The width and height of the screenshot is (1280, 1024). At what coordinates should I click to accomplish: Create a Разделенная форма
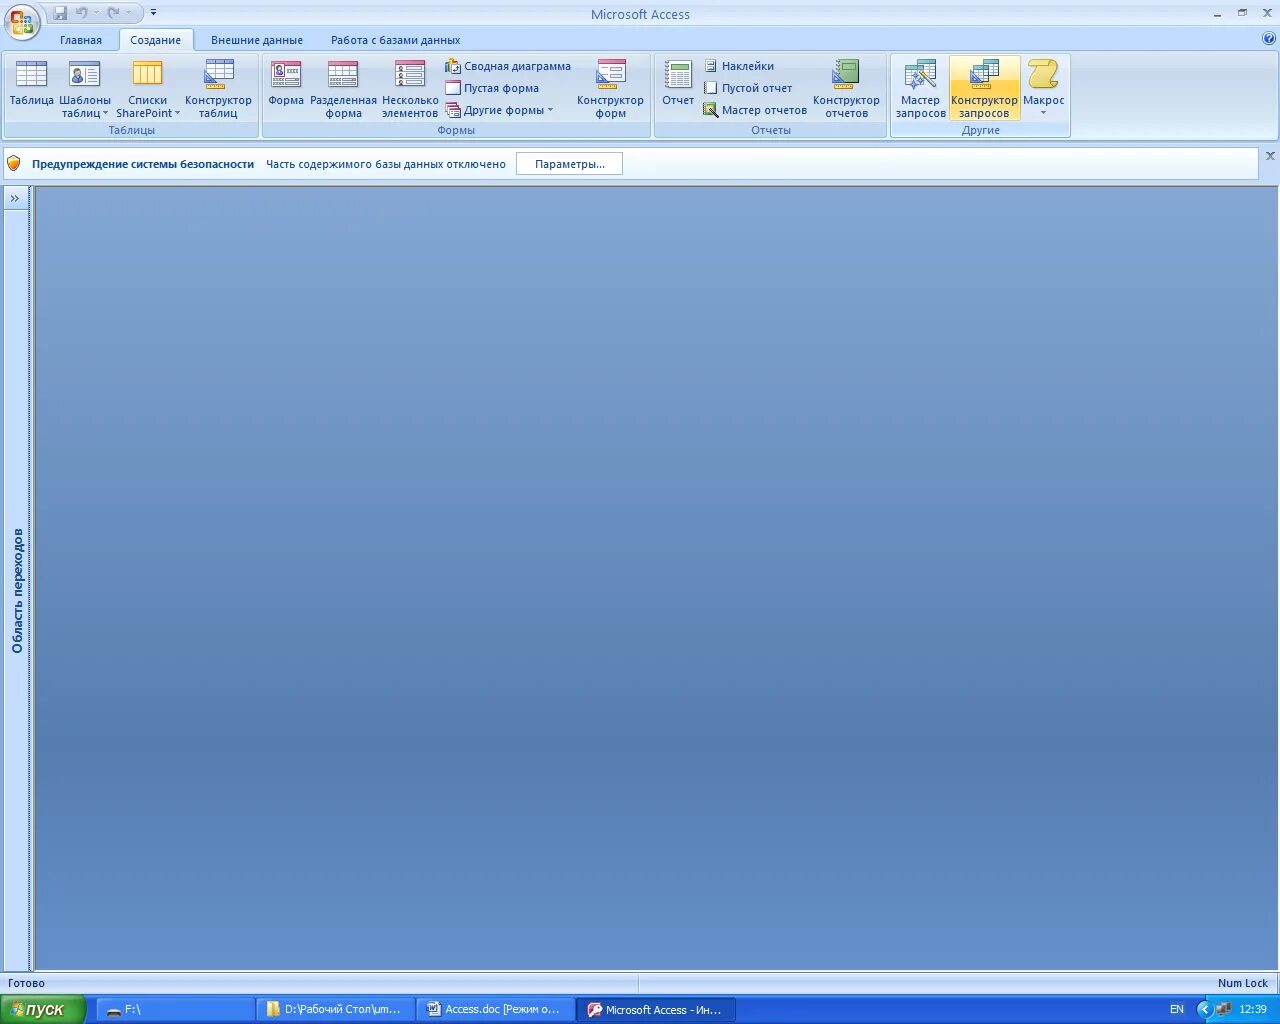[343, 89]
